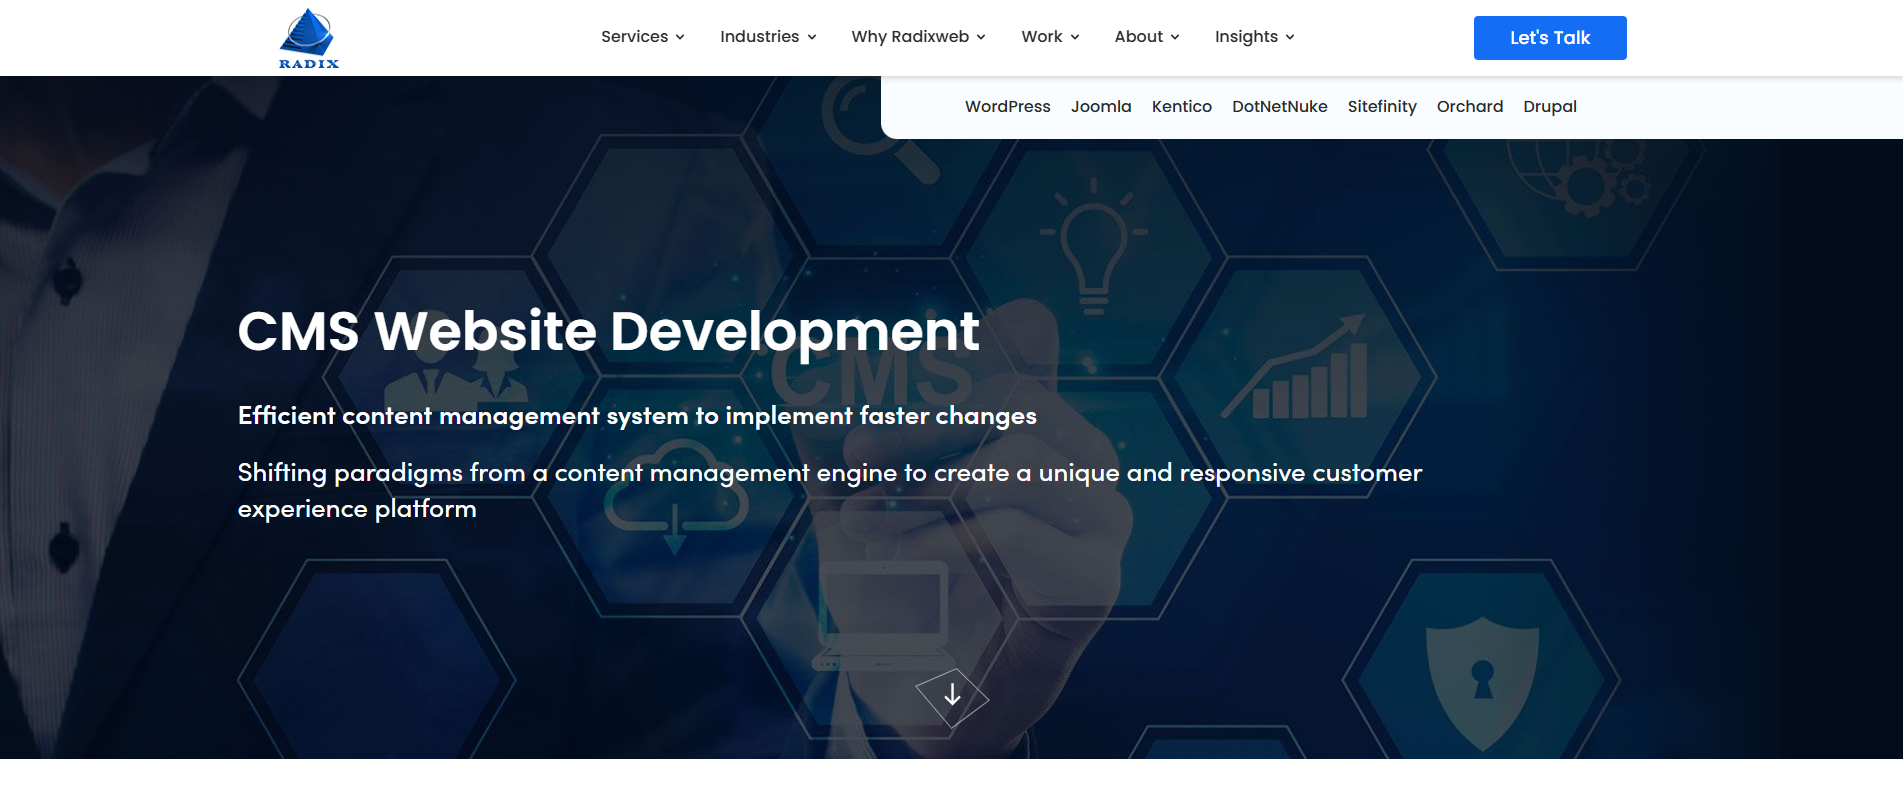1903x806 pixels.
Task: Expand the chevron next to Industries
Action: [x=812, y=37]
